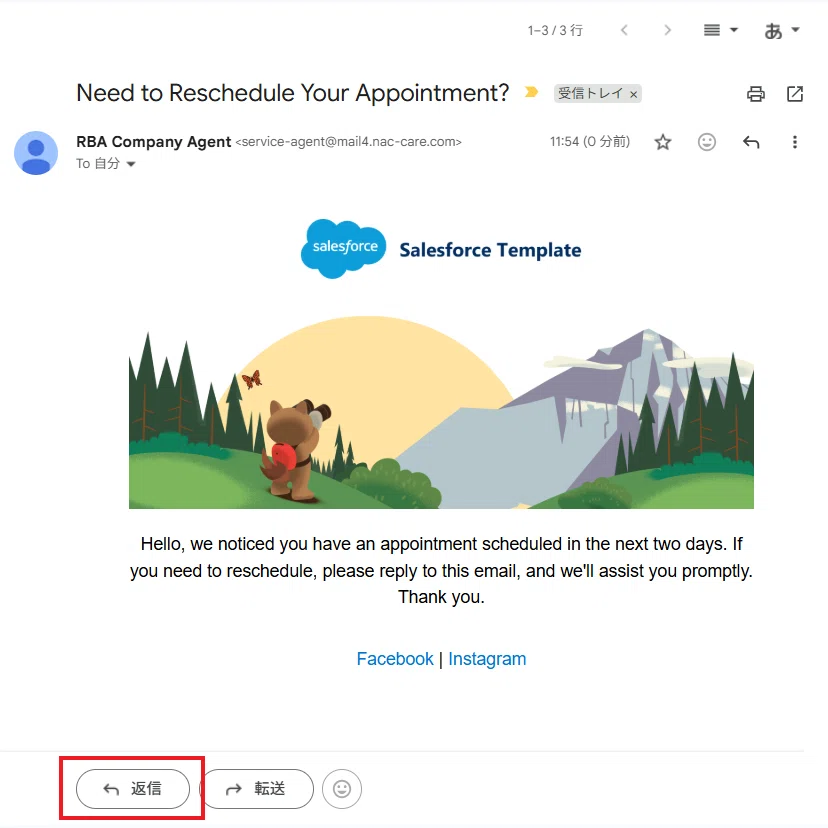Click the 返信 reply button
Viewport: 828px width, 828px height.
pyautogui.click(x=133, y=788)
